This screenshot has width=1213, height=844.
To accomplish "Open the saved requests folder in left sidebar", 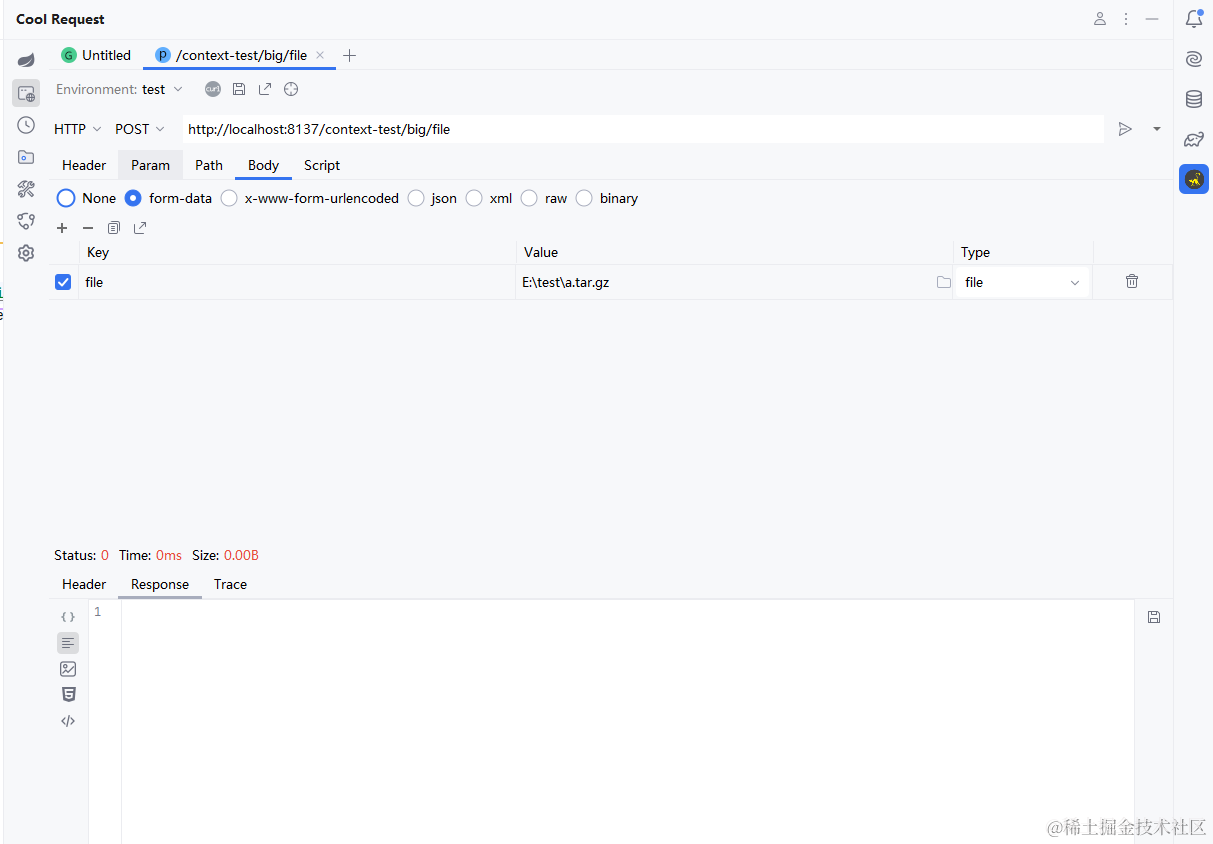I will coord(26,157).
